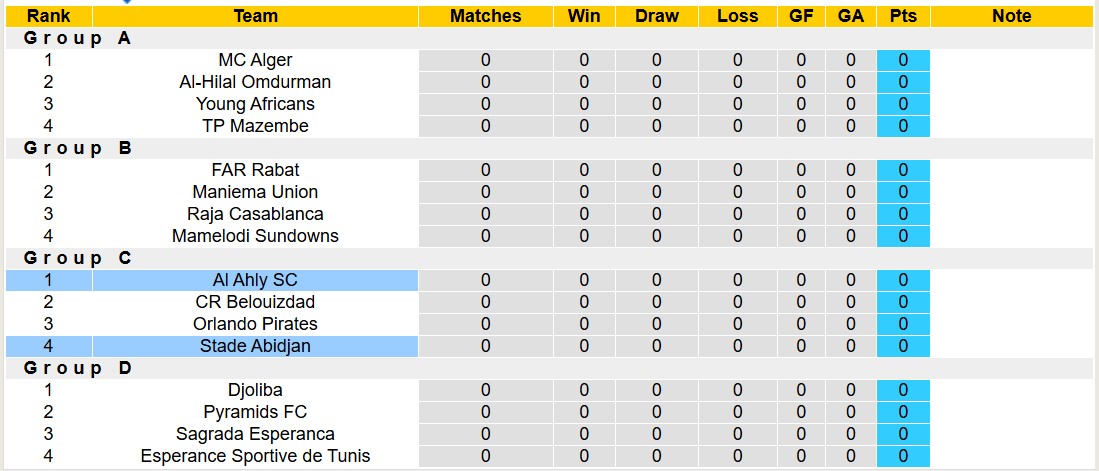Select TP Mazembe in Group A
This screenshot has height=471, width=1099.
click(255, 126)
